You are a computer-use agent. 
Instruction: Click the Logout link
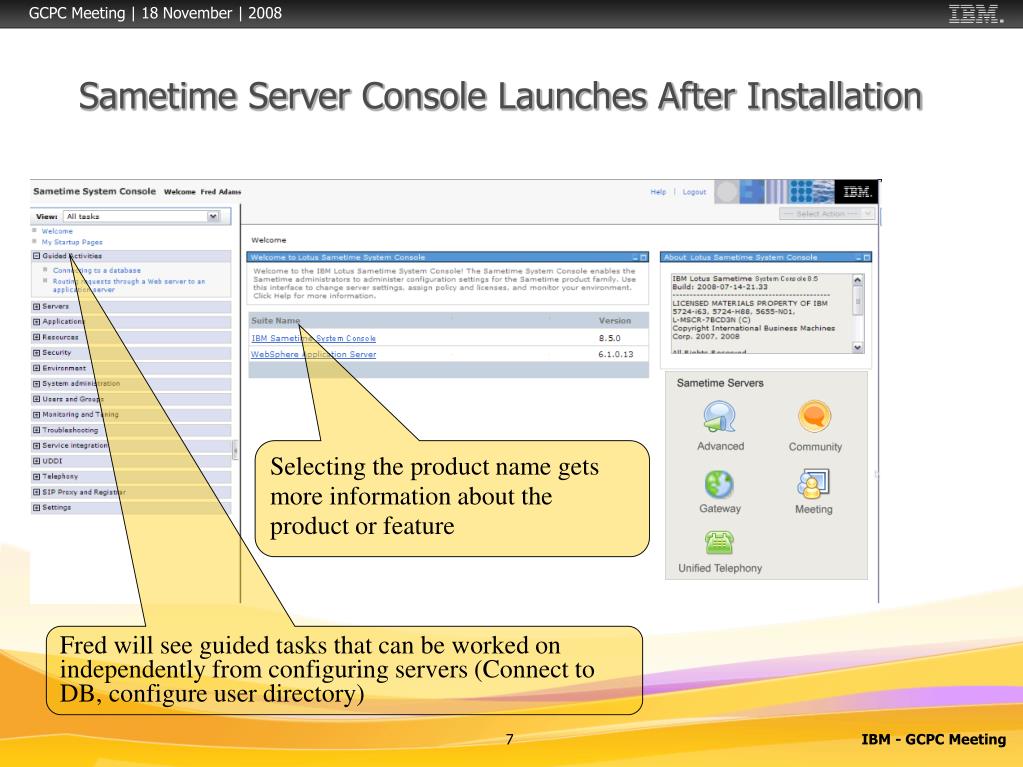pyautogui.click(x=694, y=192)
